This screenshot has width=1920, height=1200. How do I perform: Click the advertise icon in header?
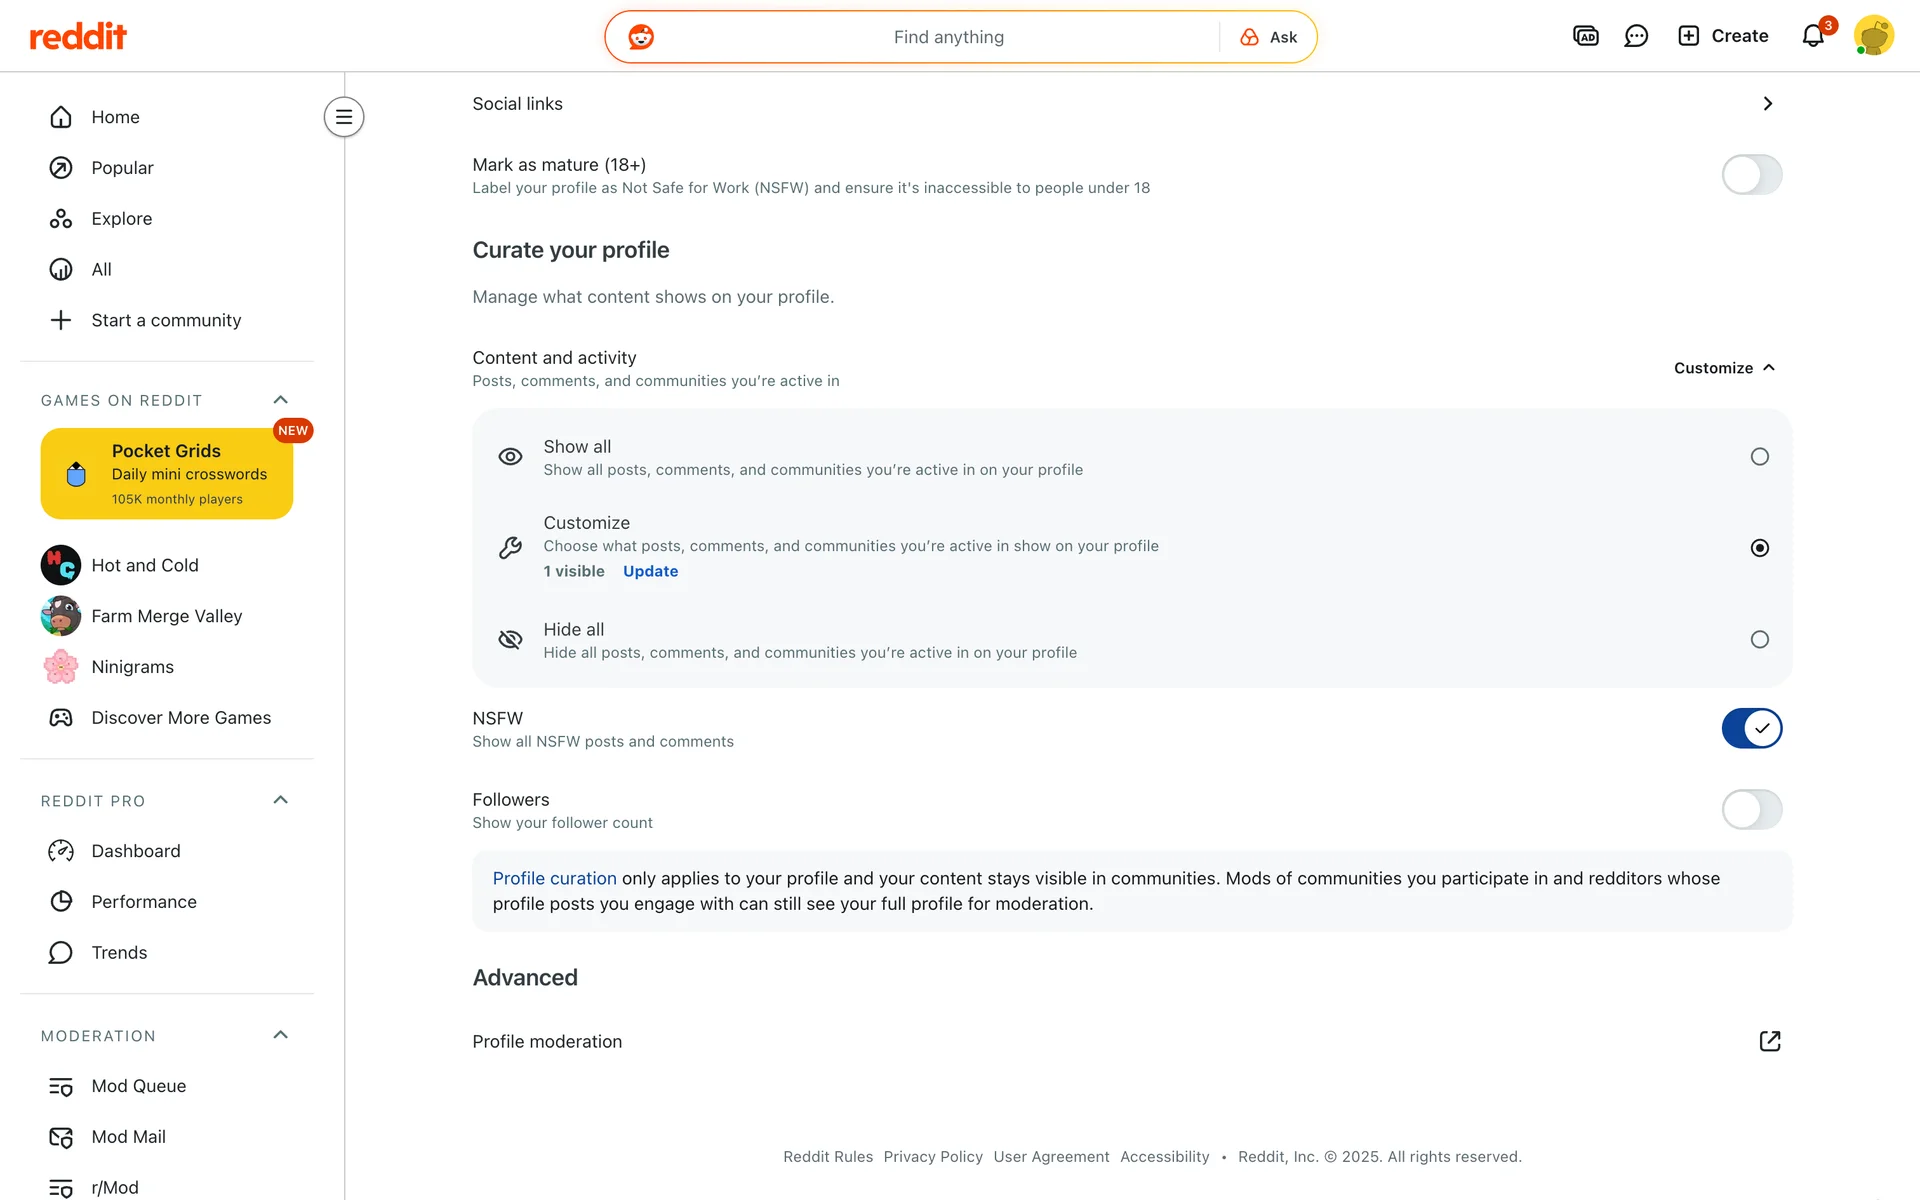pyautogui.click(x=1585, y=37)
